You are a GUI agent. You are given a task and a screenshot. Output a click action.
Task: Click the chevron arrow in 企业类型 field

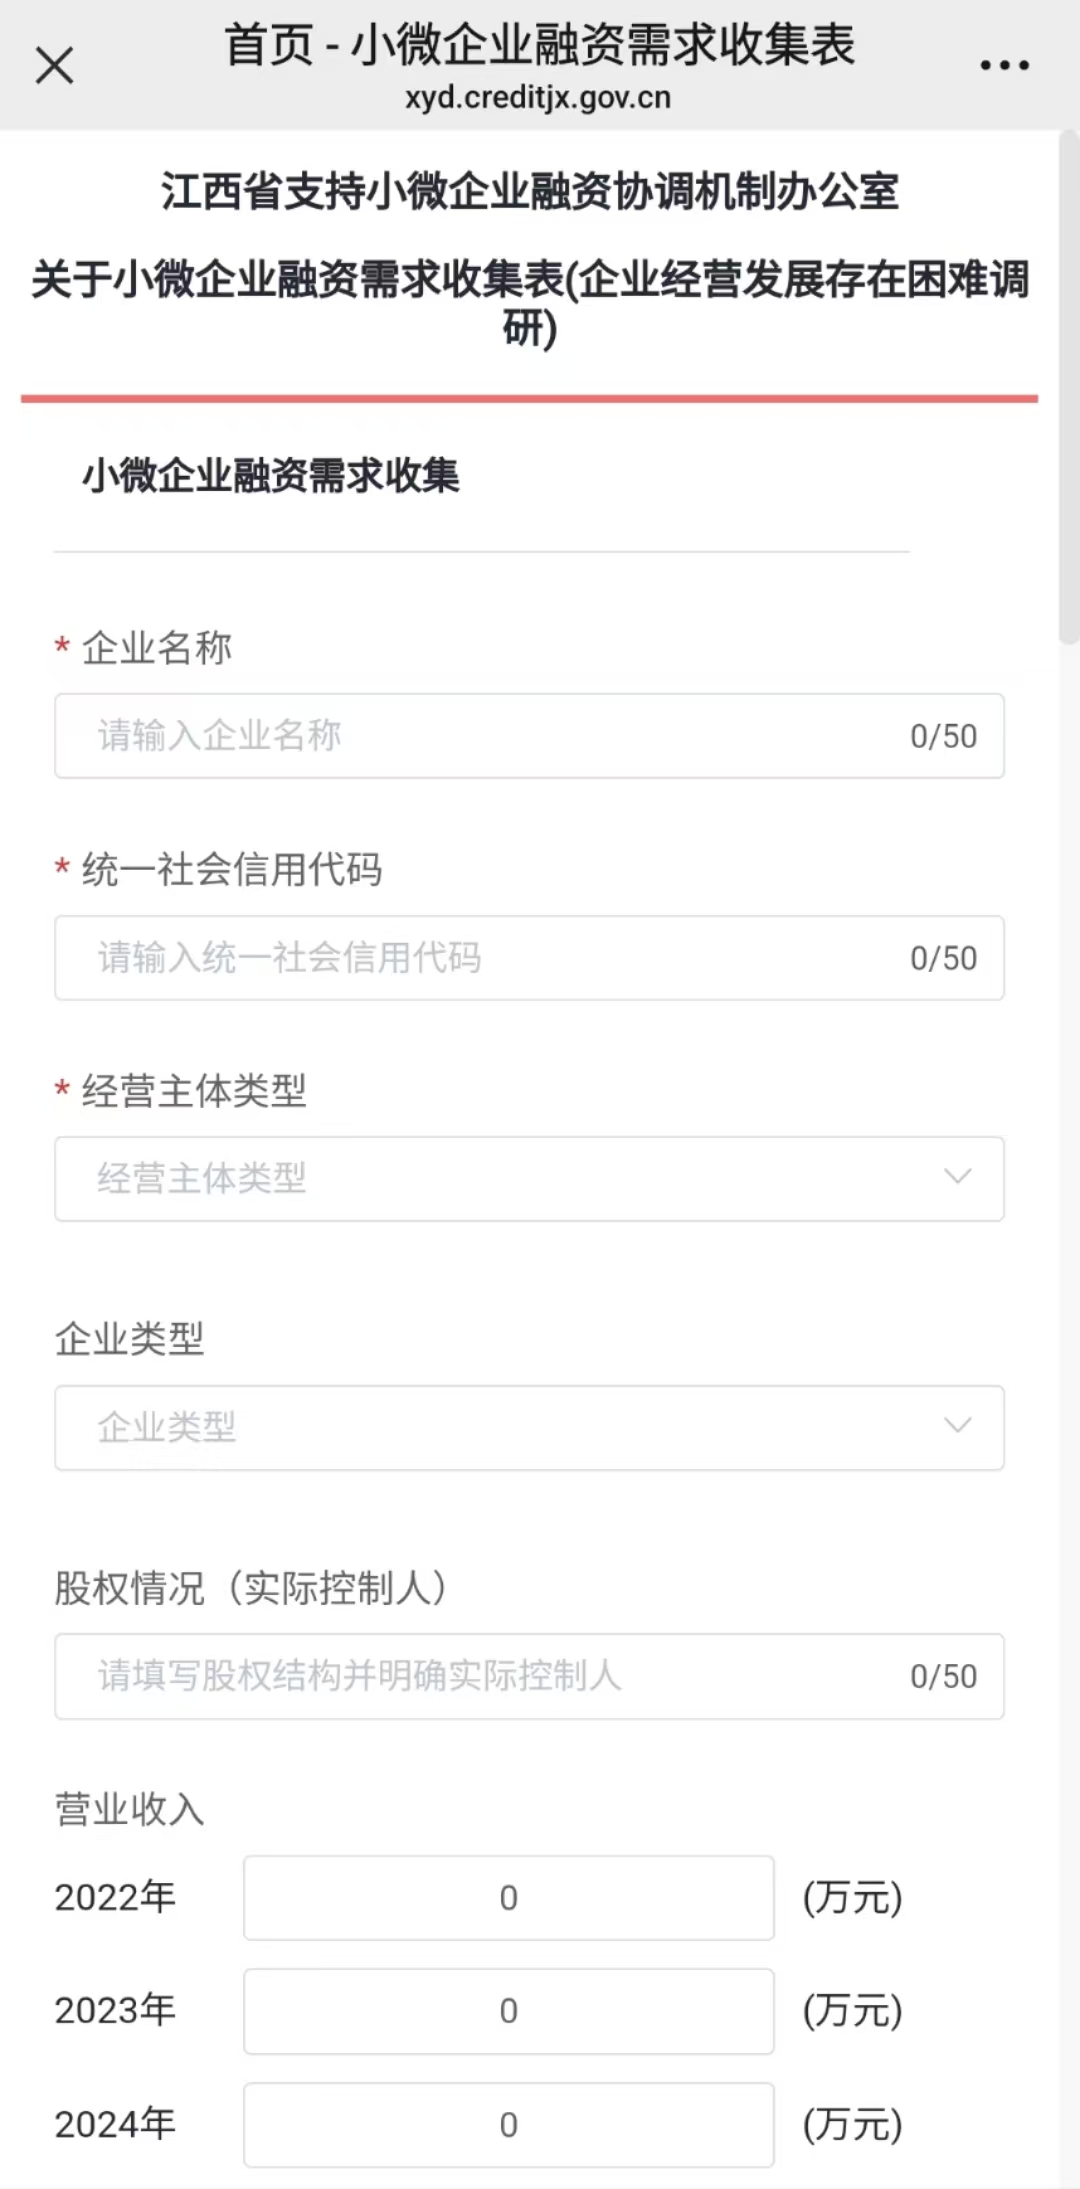point(957,1426)
